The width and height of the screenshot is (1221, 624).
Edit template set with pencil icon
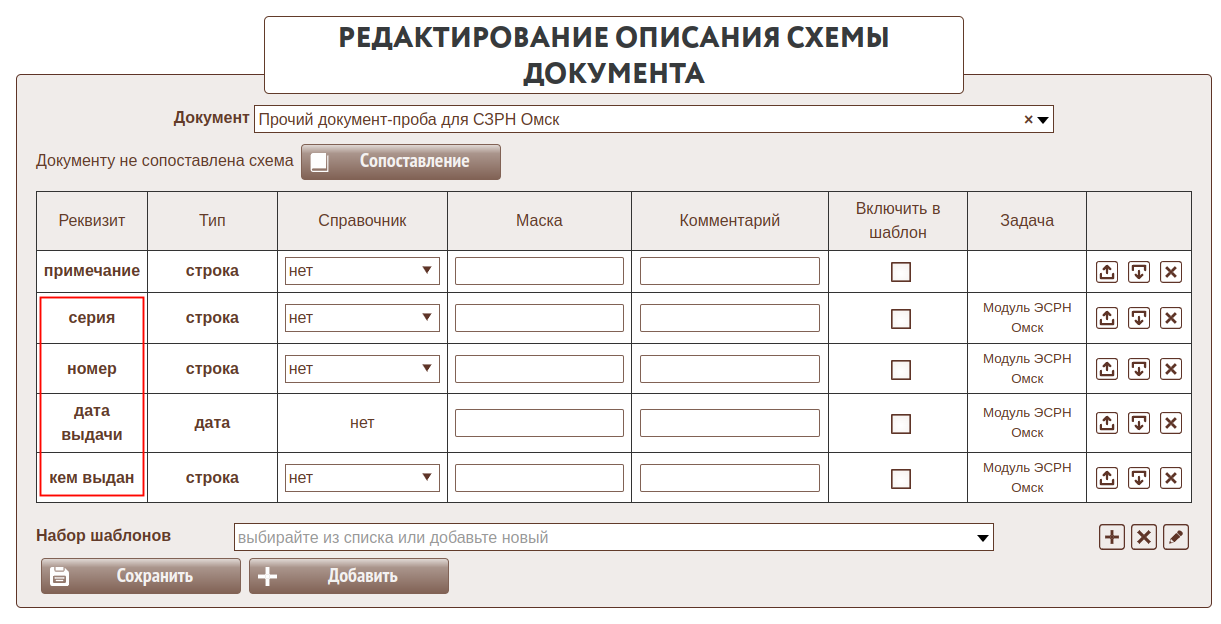pos(1176,537)
